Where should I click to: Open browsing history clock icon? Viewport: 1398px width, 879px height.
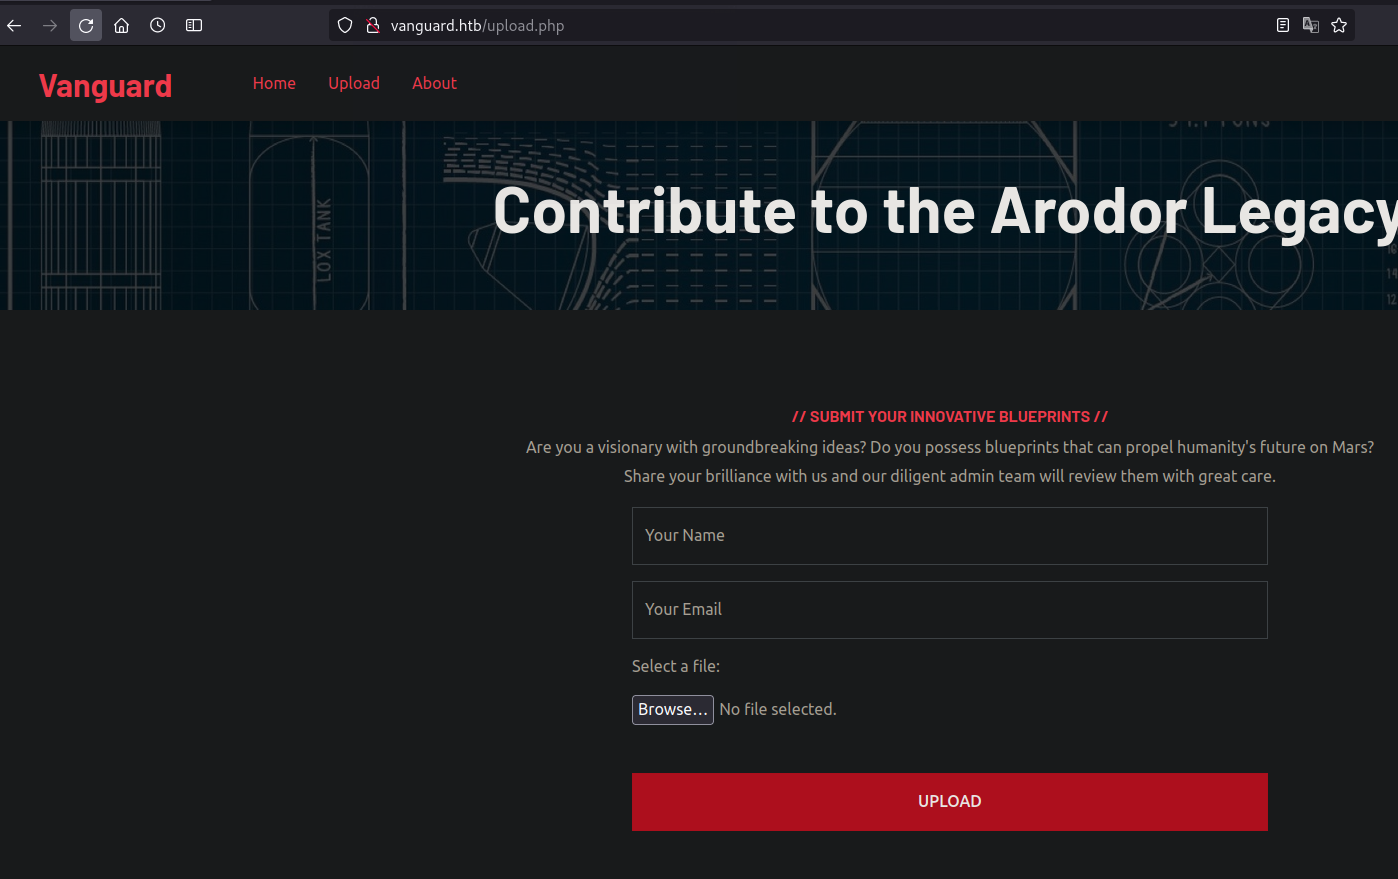click(x=158, y=26)
